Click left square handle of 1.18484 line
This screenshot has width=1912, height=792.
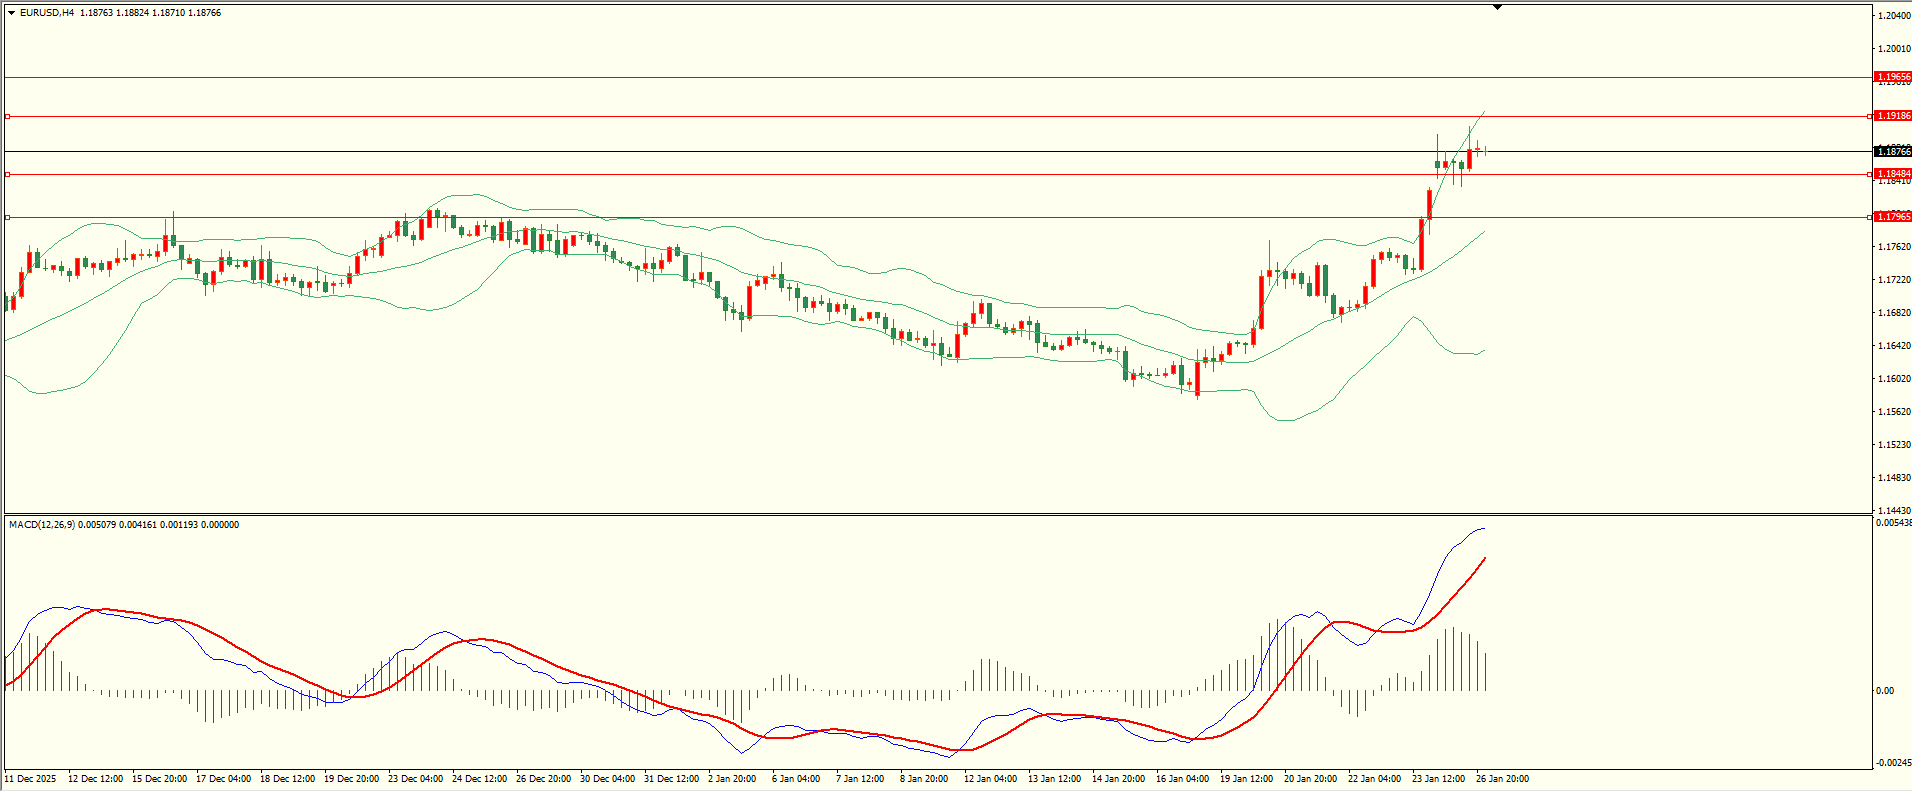pyautogui.click(x=8, y=174)
